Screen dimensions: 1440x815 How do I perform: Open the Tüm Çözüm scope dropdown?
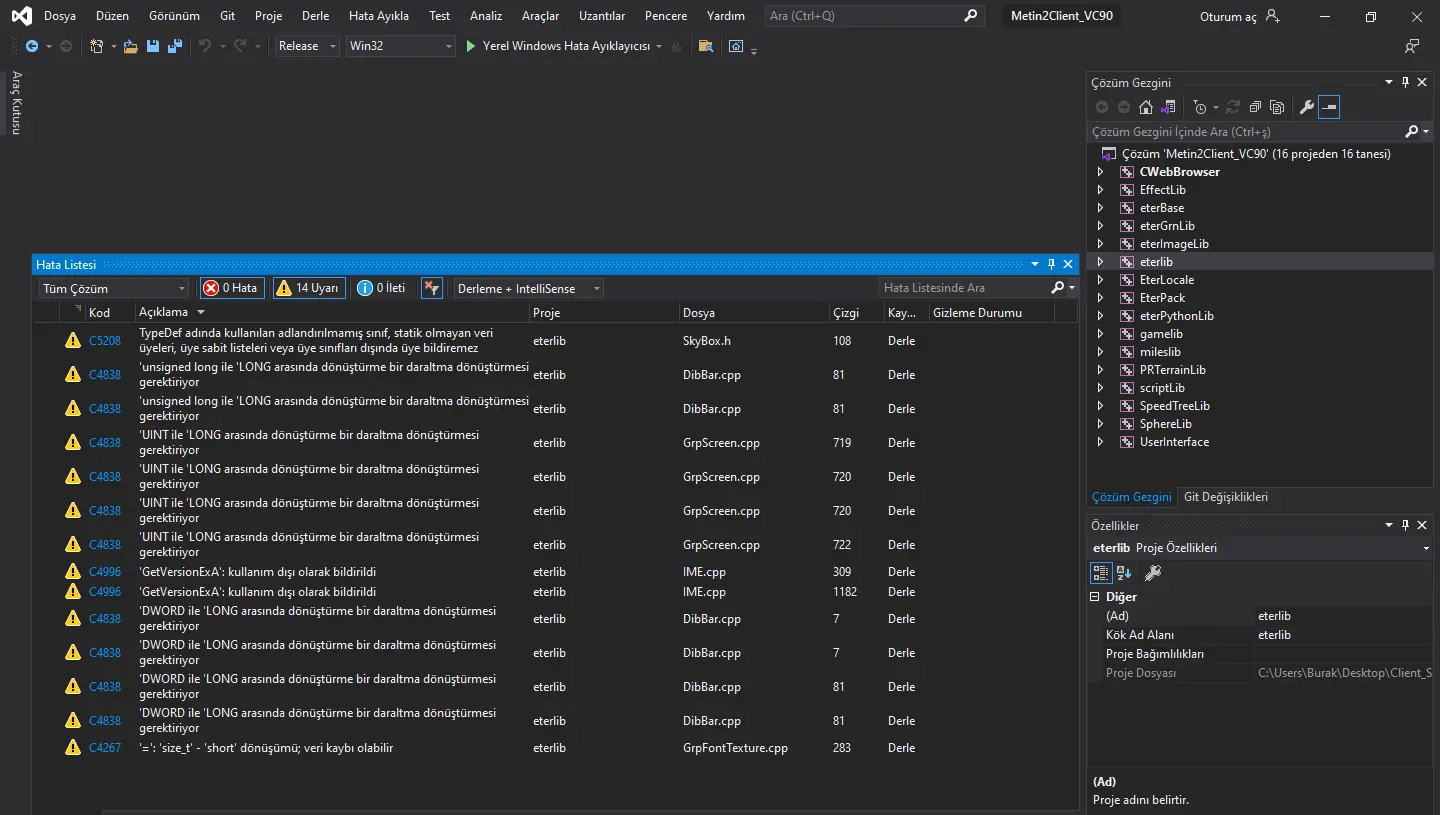point(114,288)
